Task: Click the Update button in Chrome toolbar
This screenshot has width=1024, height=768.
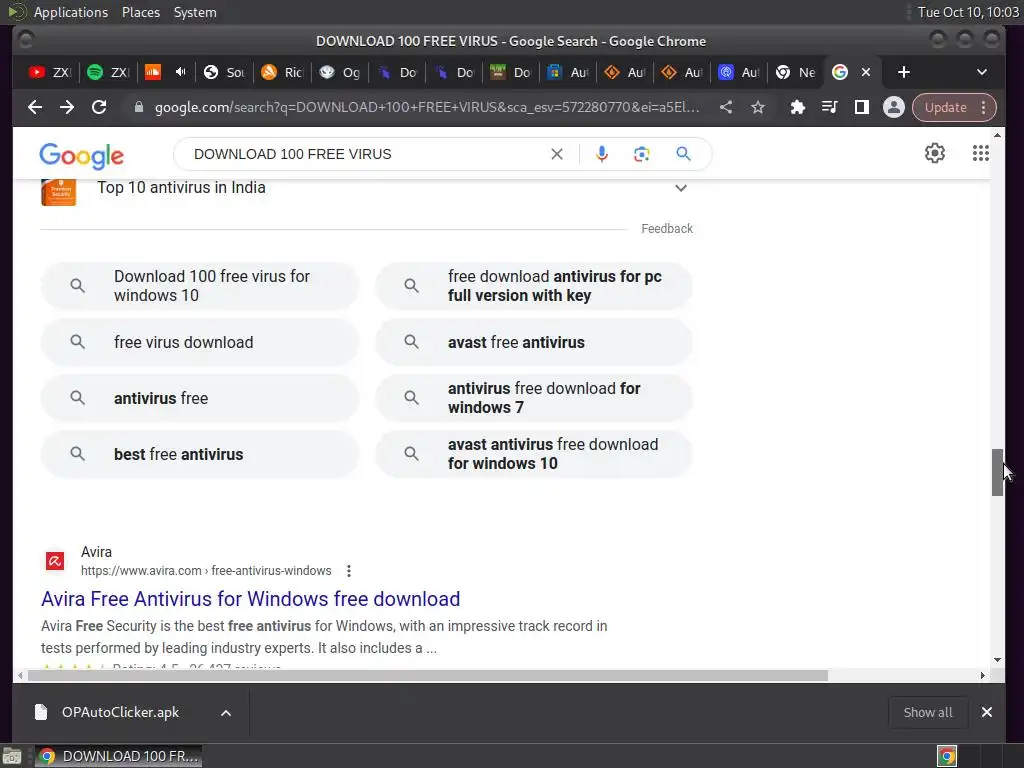Action: click(x=945, y=107)
